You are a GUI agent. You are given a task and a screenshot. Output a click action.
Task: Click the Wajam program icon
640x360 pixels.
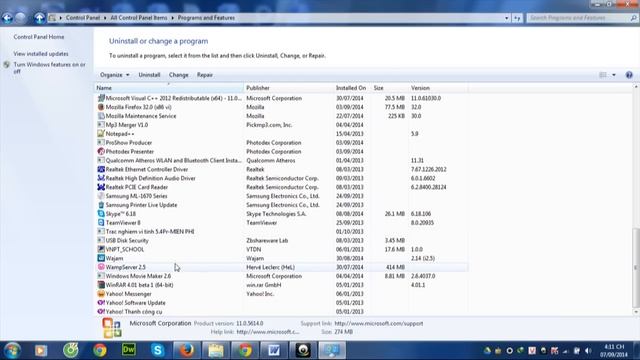(101, 258)
